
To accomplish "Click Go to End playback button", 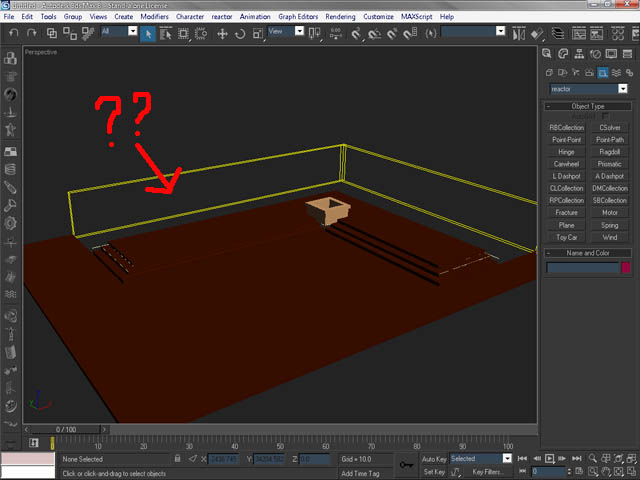I will point(576,458).
